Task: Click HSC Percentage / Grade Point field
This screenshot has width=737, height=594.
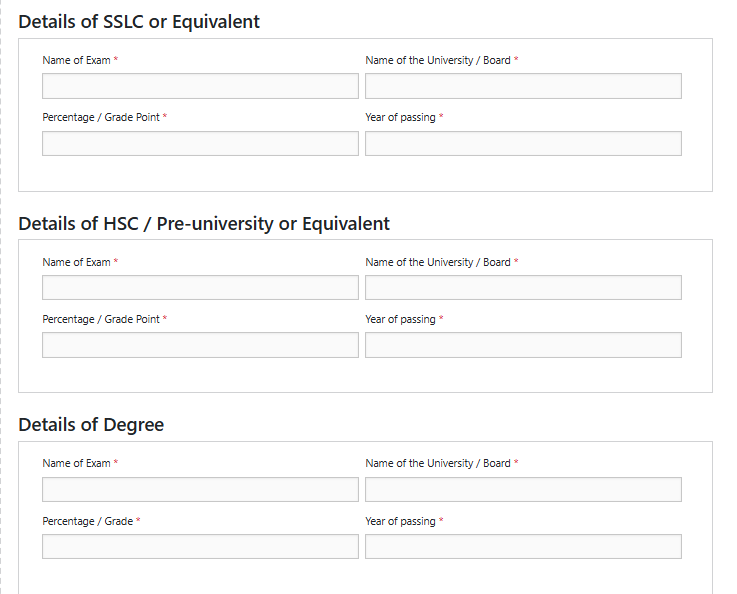Action: [x=200, y=345]
